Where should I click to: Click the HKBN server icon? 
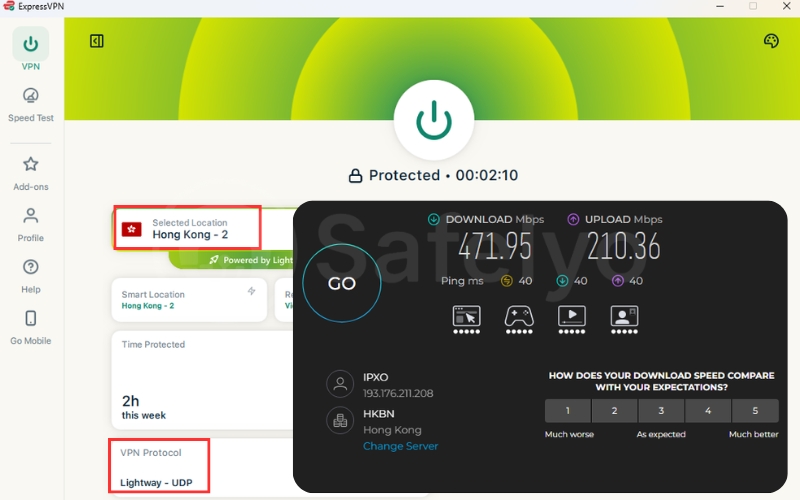click(340, 421)
